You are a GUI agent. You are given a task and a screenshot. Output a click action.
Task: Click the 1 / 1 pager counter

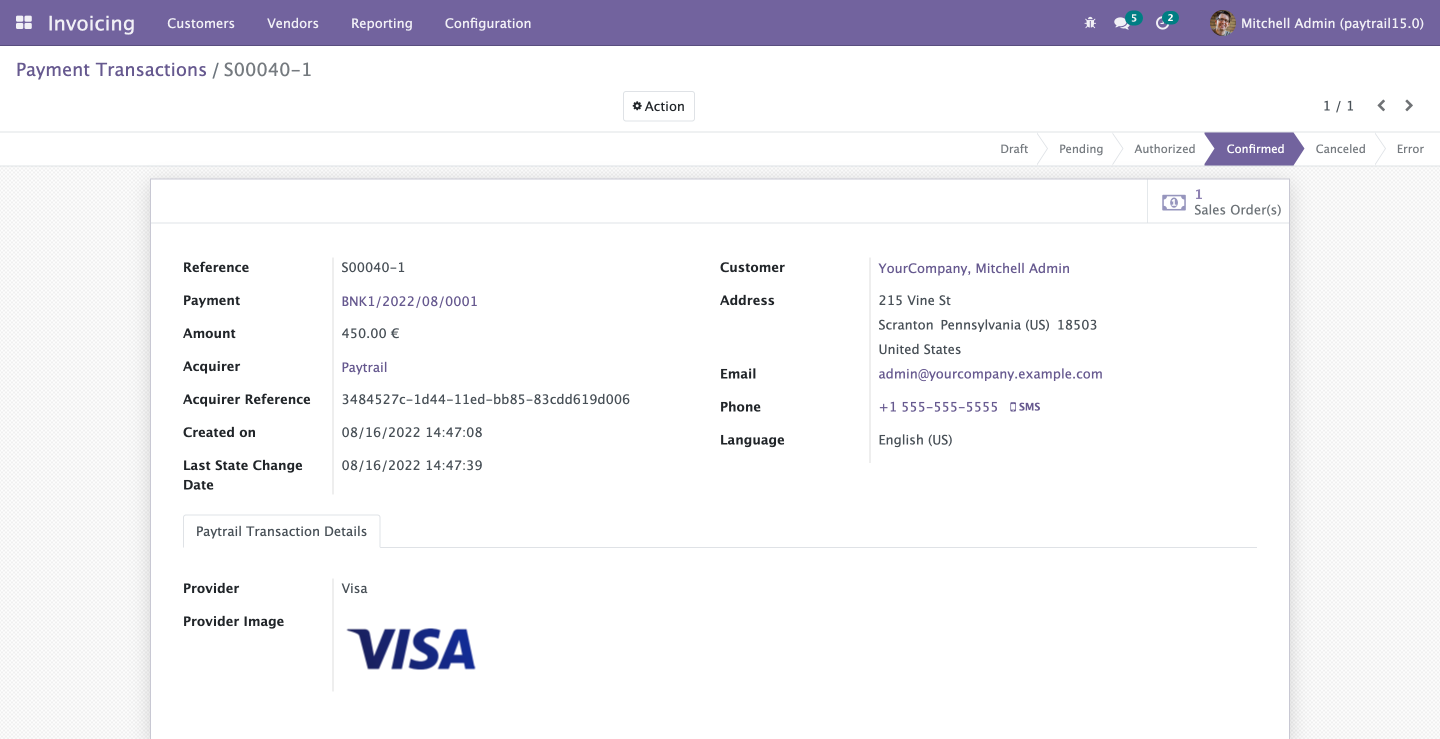point(1338,106)
